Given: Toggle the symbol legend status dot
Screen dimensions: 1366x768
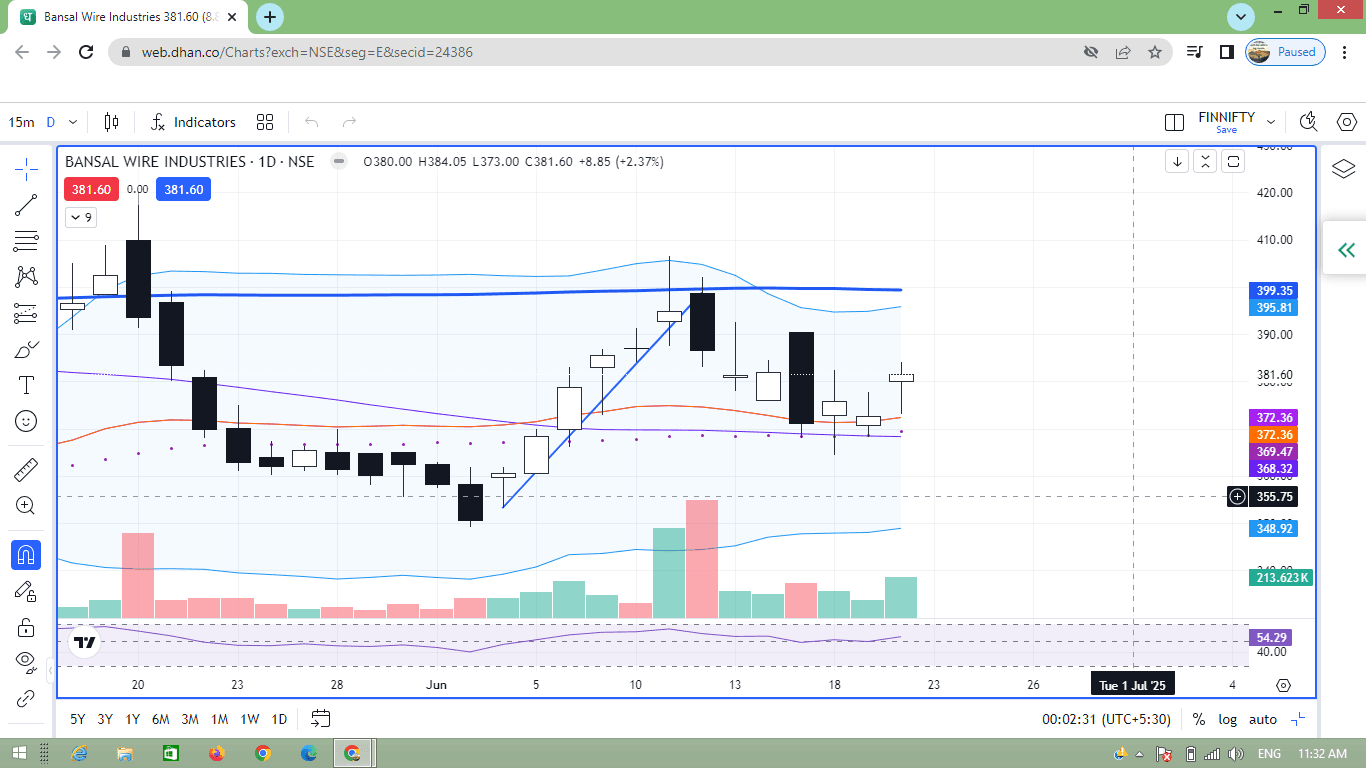Looking at the screenshot, I should click(x=340, y=161).
